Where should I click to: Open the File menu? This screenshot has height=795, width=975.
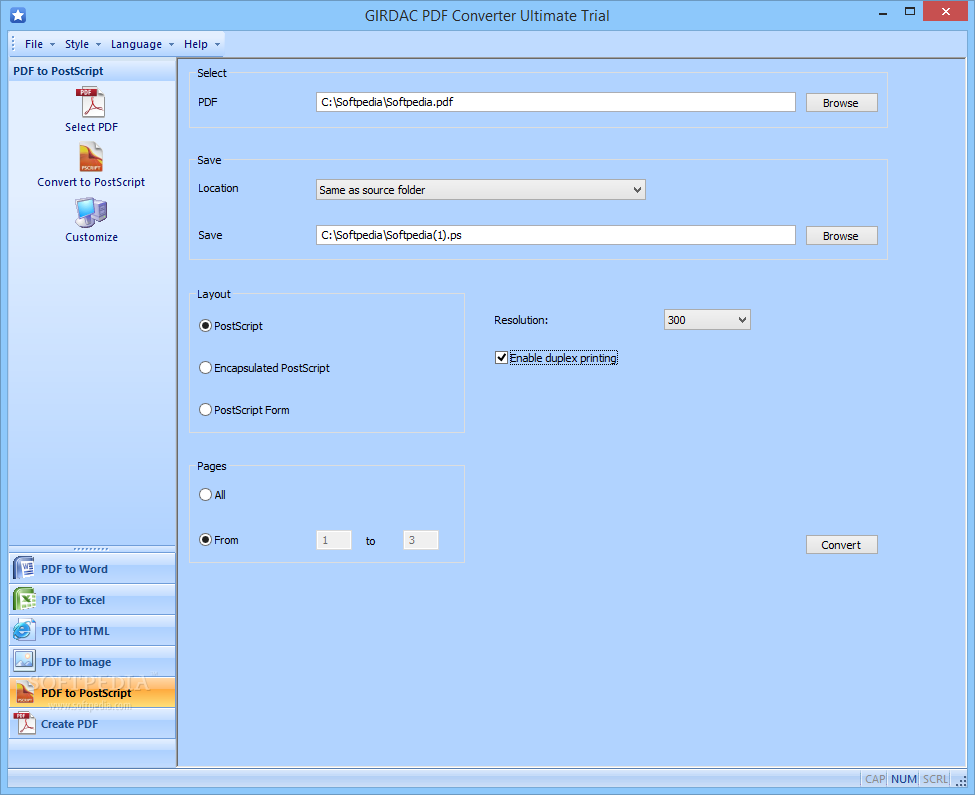click(x=34, y=44)
